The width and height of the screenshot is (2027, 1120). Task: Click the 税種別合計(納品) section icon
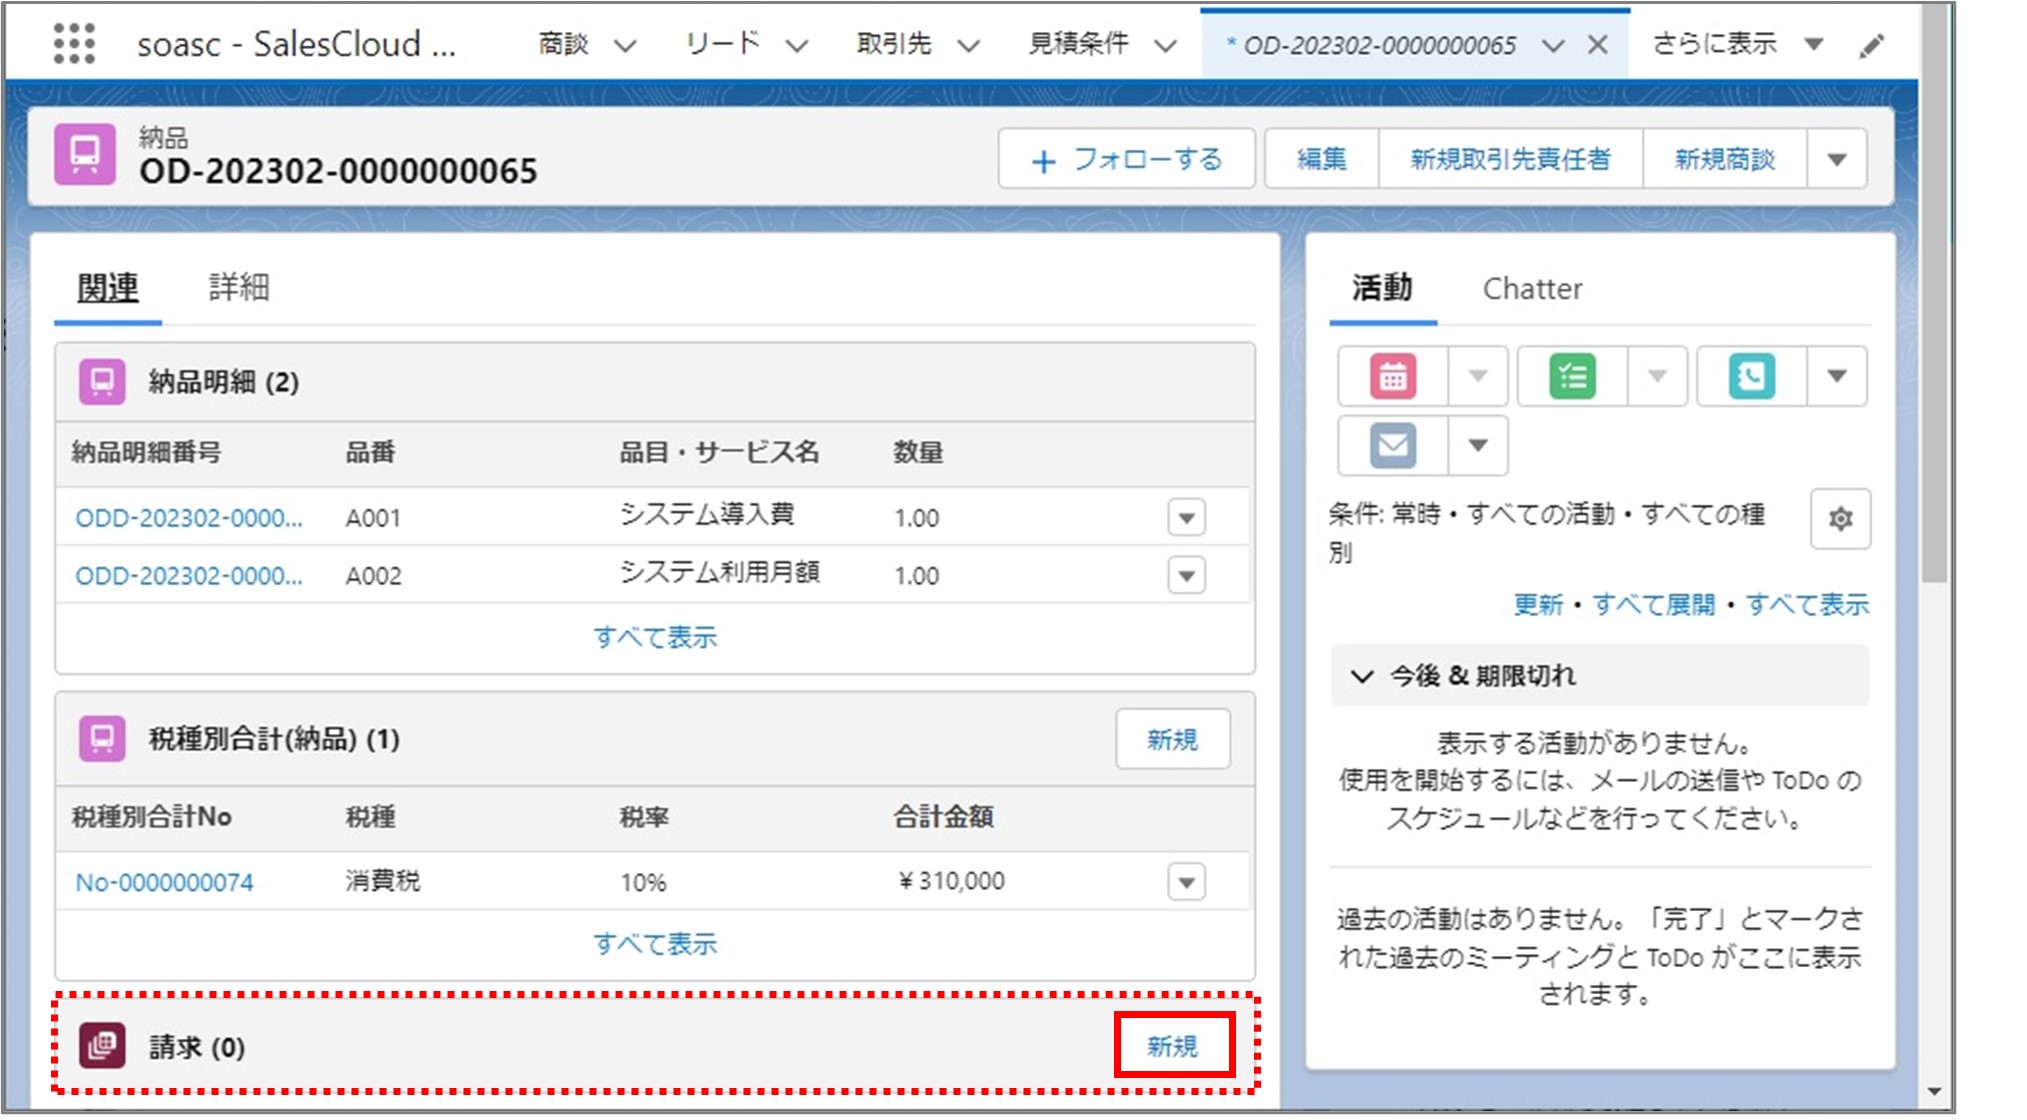[x=102, y=739]
